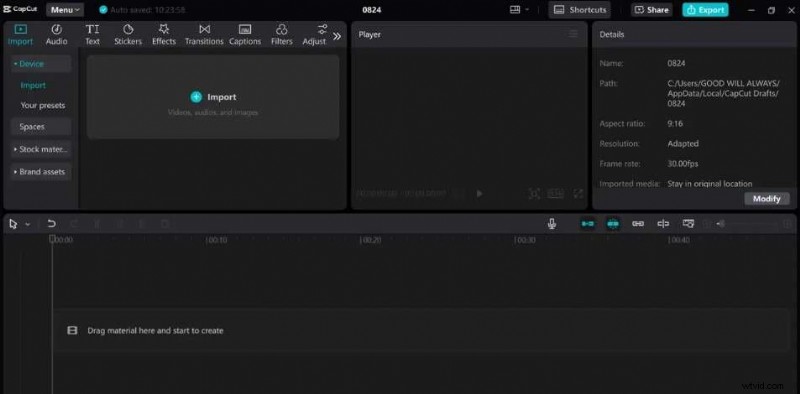Select Your presets in sidebar
The height and width of the screenshot is (394, 800).
tap(43, 105)
